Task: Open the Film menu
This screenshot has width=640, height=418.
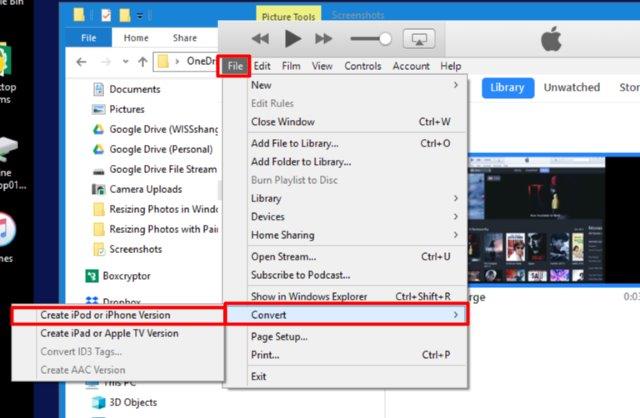Action: 291,66
